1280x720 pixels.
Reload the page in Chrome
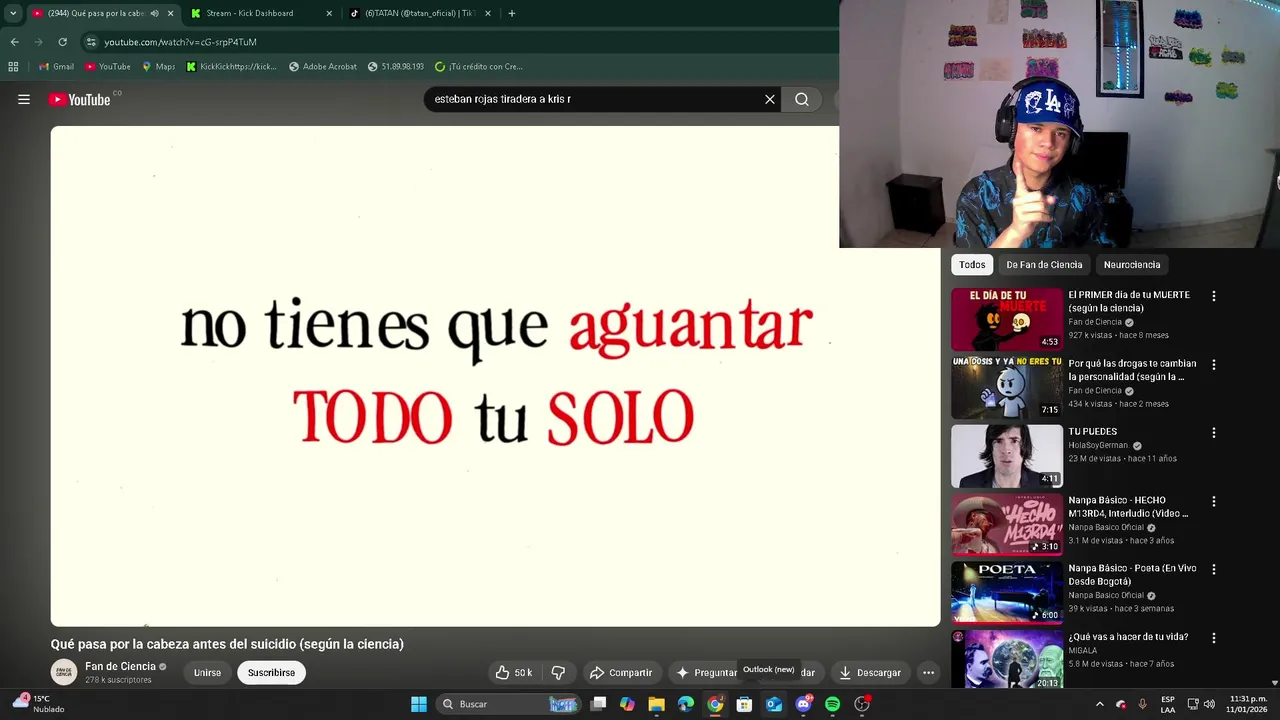(62, 42)
